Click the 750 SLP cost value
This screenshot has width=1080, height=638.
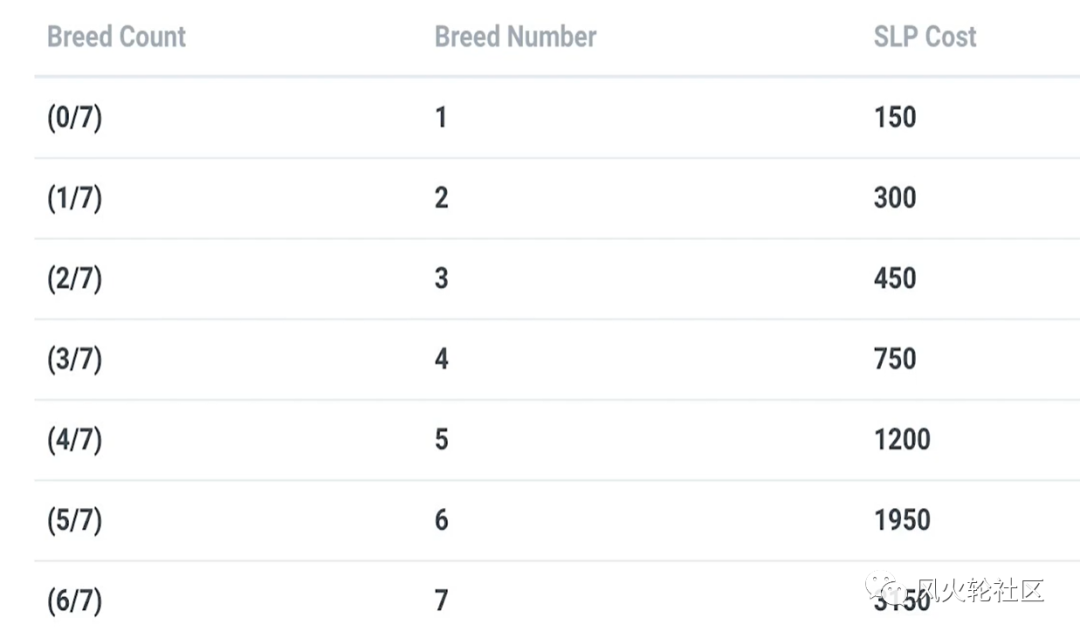tap(895, 360)
